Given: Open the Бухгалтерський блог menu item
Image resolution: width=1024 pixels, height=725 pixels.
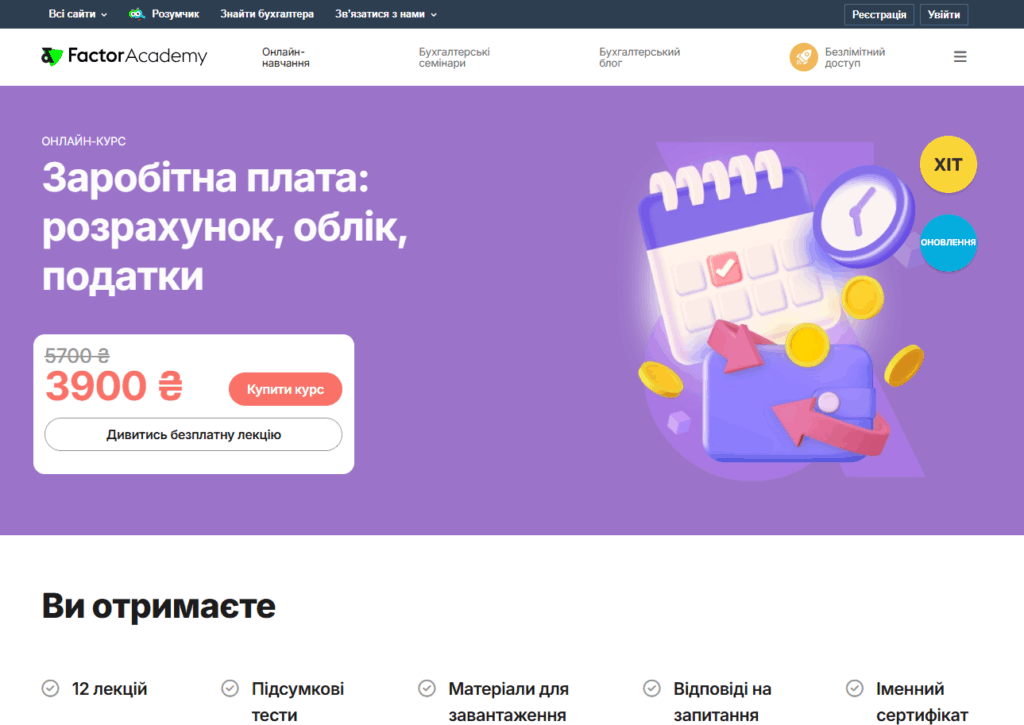Looking at the screenshot, I should [x=639, y=57].
